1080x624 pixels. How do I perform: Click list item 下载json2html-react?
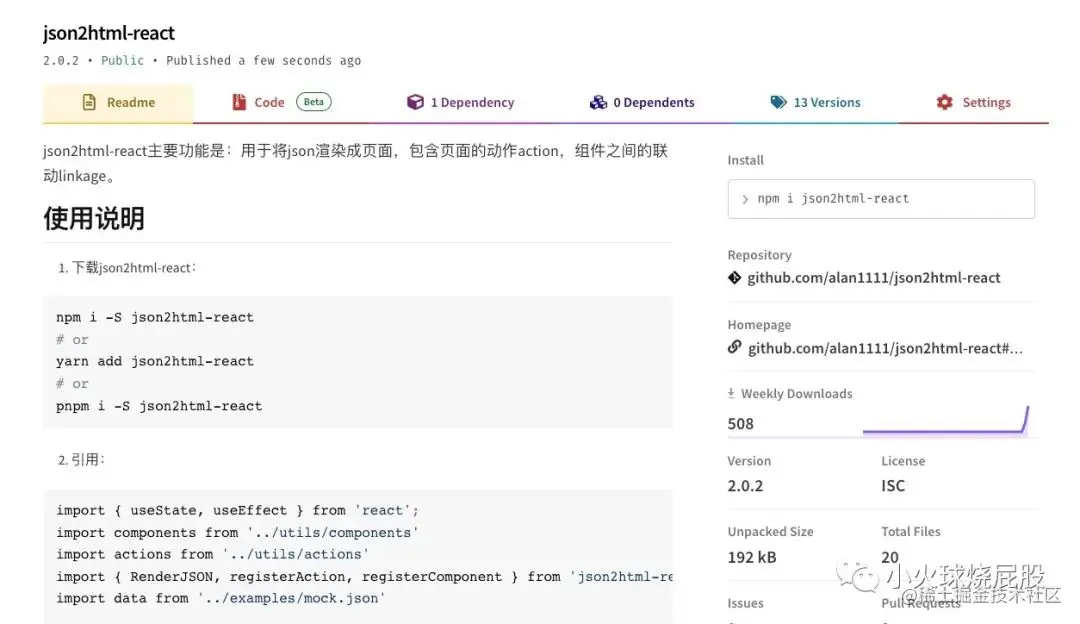point(127,268)
